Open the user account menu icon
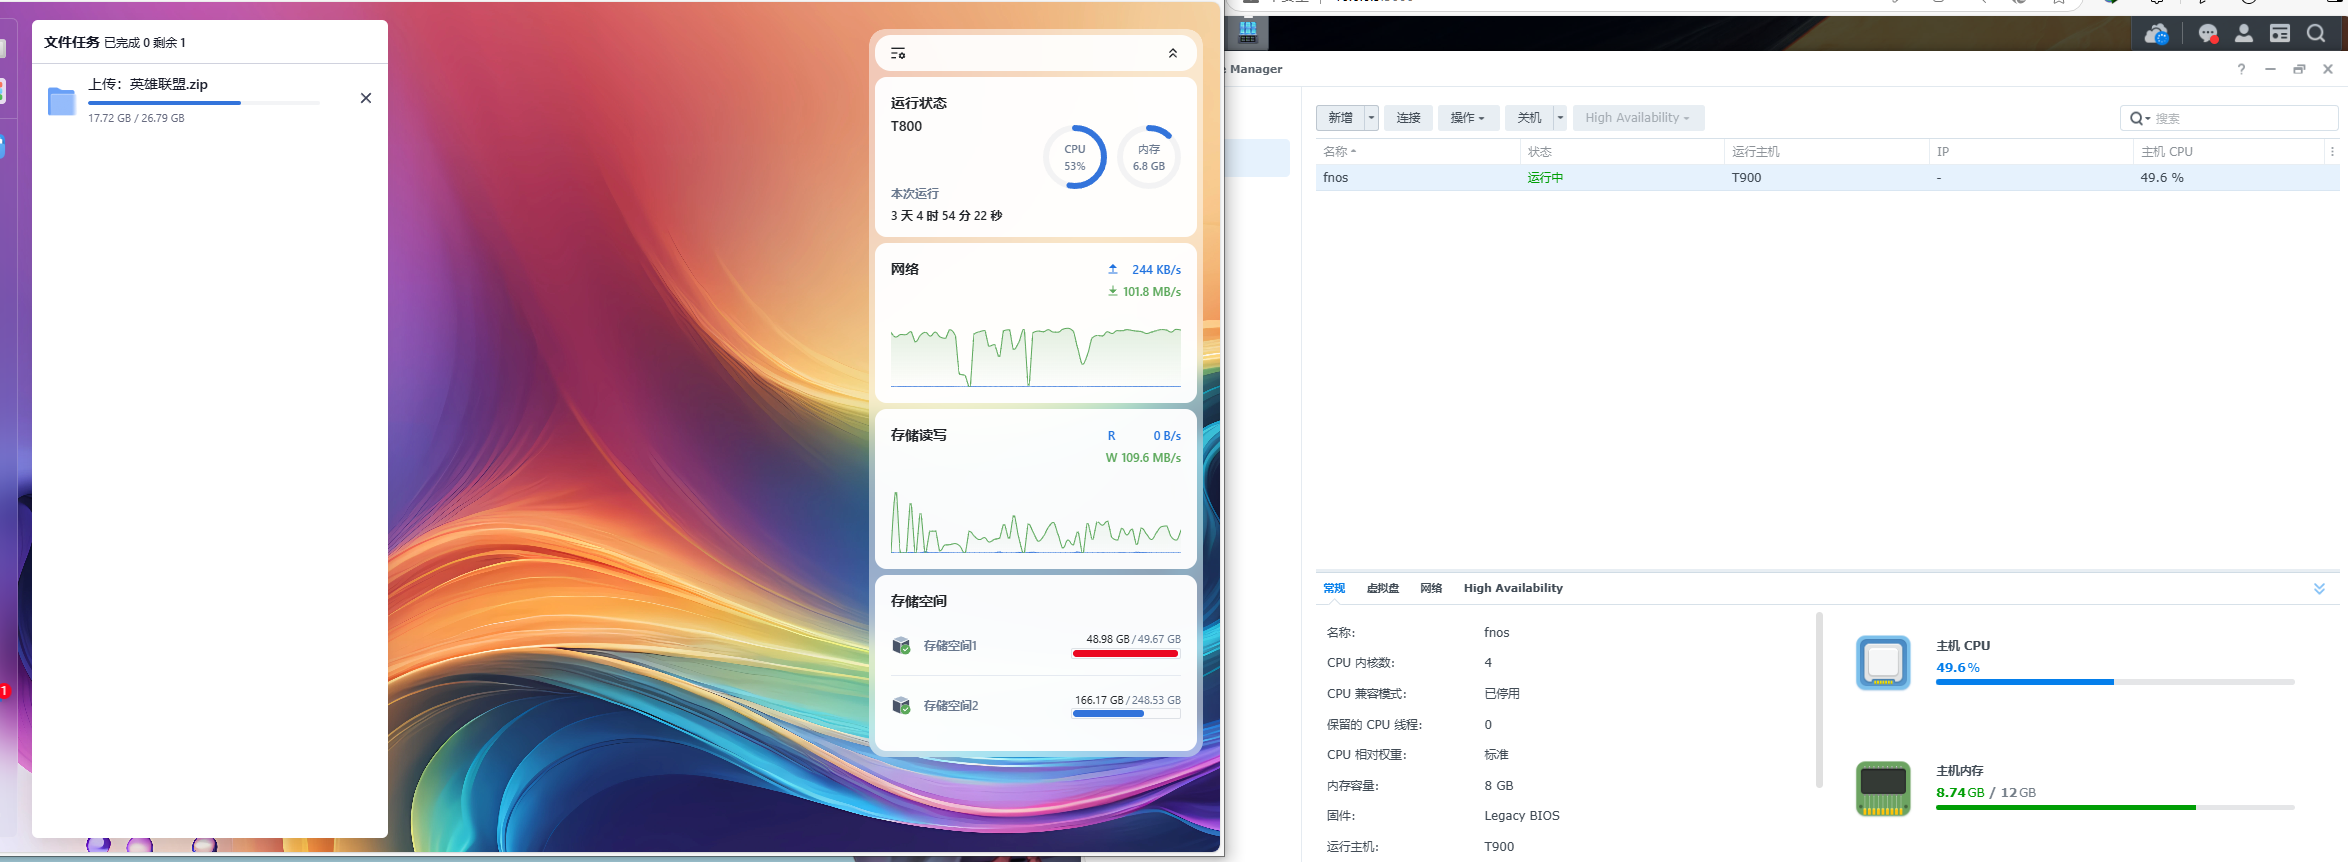 click(2244, 34)
